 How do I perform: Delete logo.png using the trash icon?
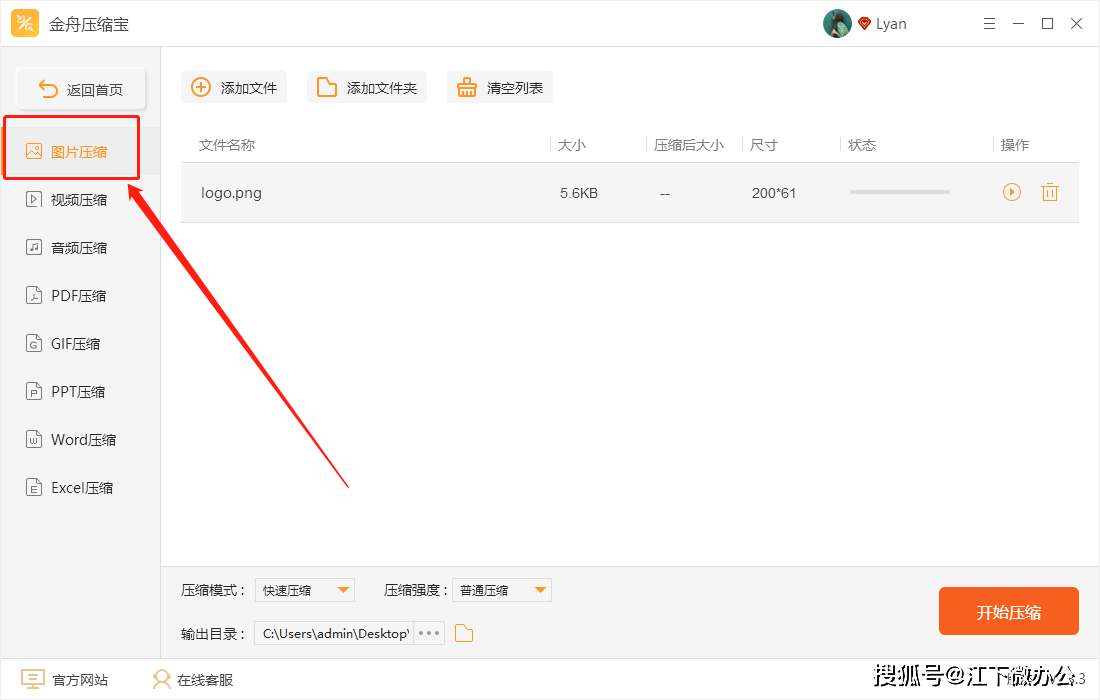click(x=1049, y=192)
